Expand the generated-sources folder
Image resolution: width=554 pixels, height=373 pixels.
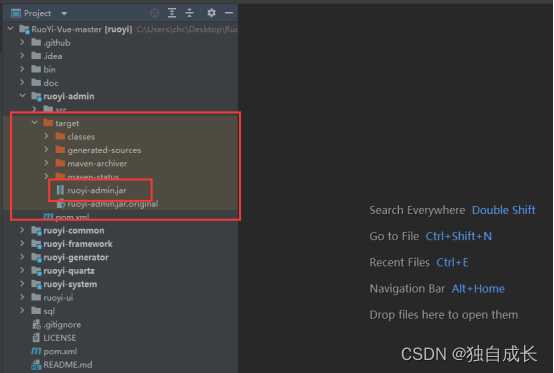(x=46, y=149)
